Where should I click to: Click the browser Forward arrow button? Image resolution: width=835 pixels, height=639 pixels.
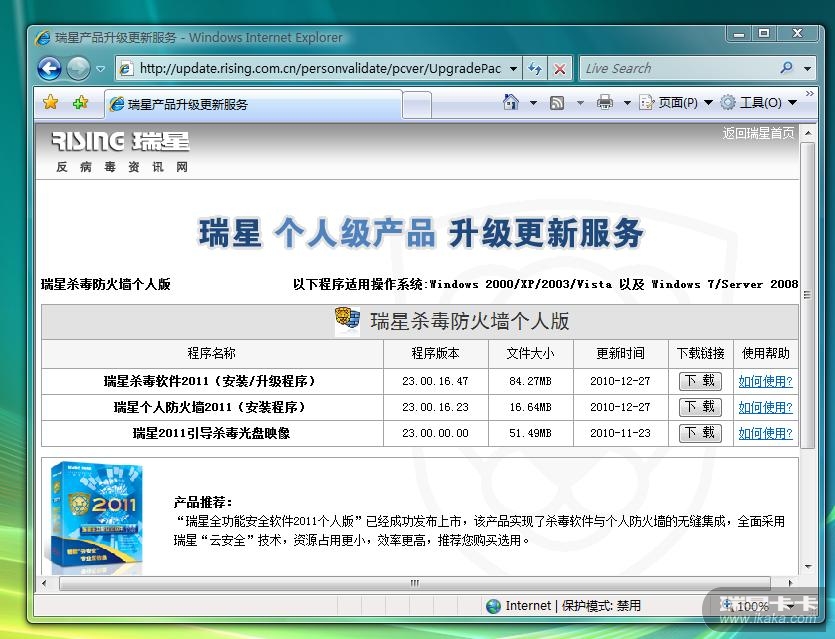78,69
